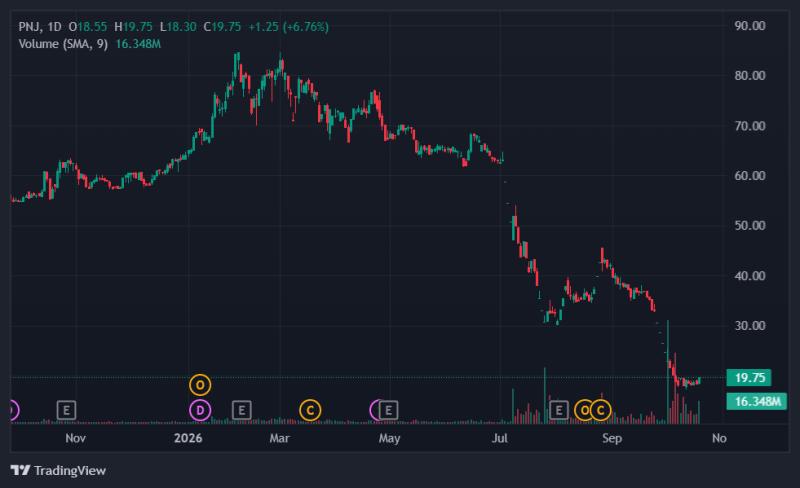The height and width of the screenshot is (488, 800).
Task: Click the Sep label on the time axis
Action: pos(612,438)
